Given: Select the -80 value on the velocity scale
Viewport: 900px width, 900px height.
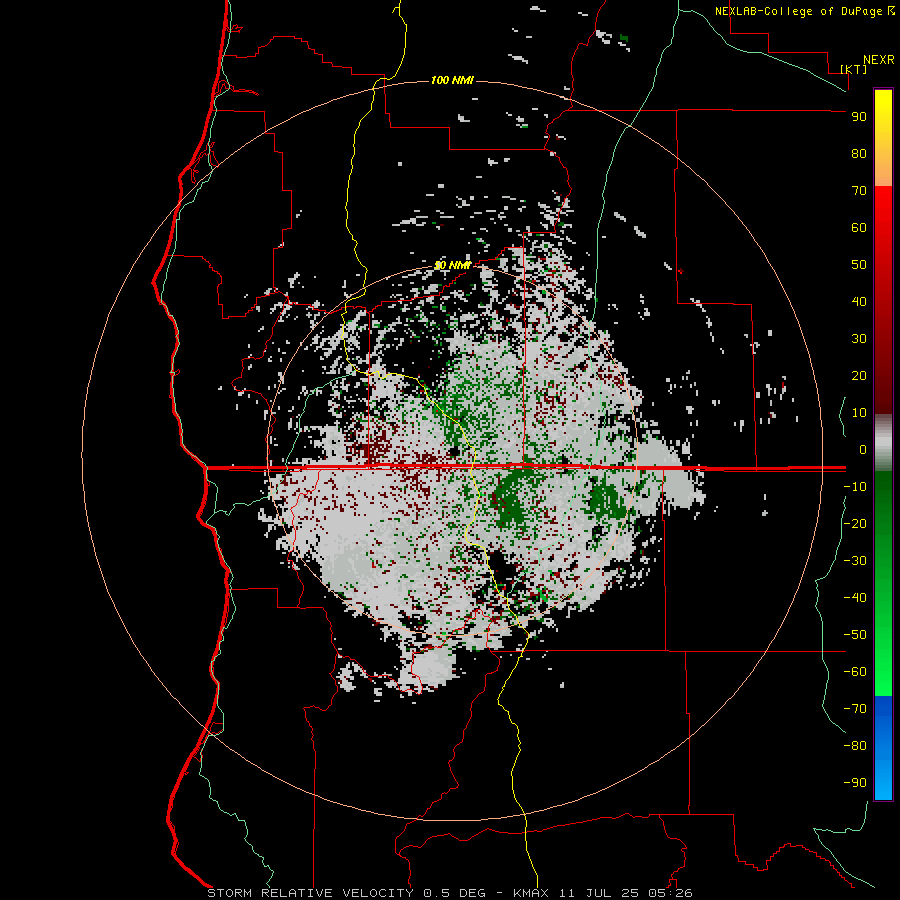Looking at the screenshot, I should (x=855, y=746).
